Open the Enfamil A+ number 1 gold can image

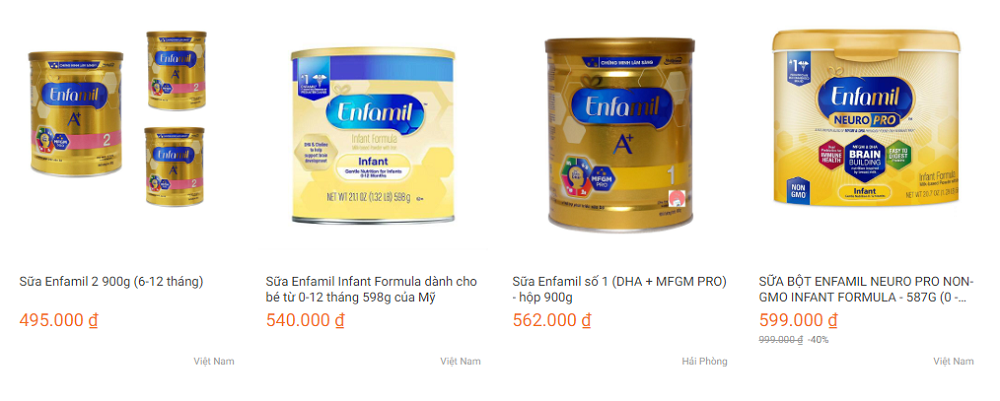click(619, 135)
